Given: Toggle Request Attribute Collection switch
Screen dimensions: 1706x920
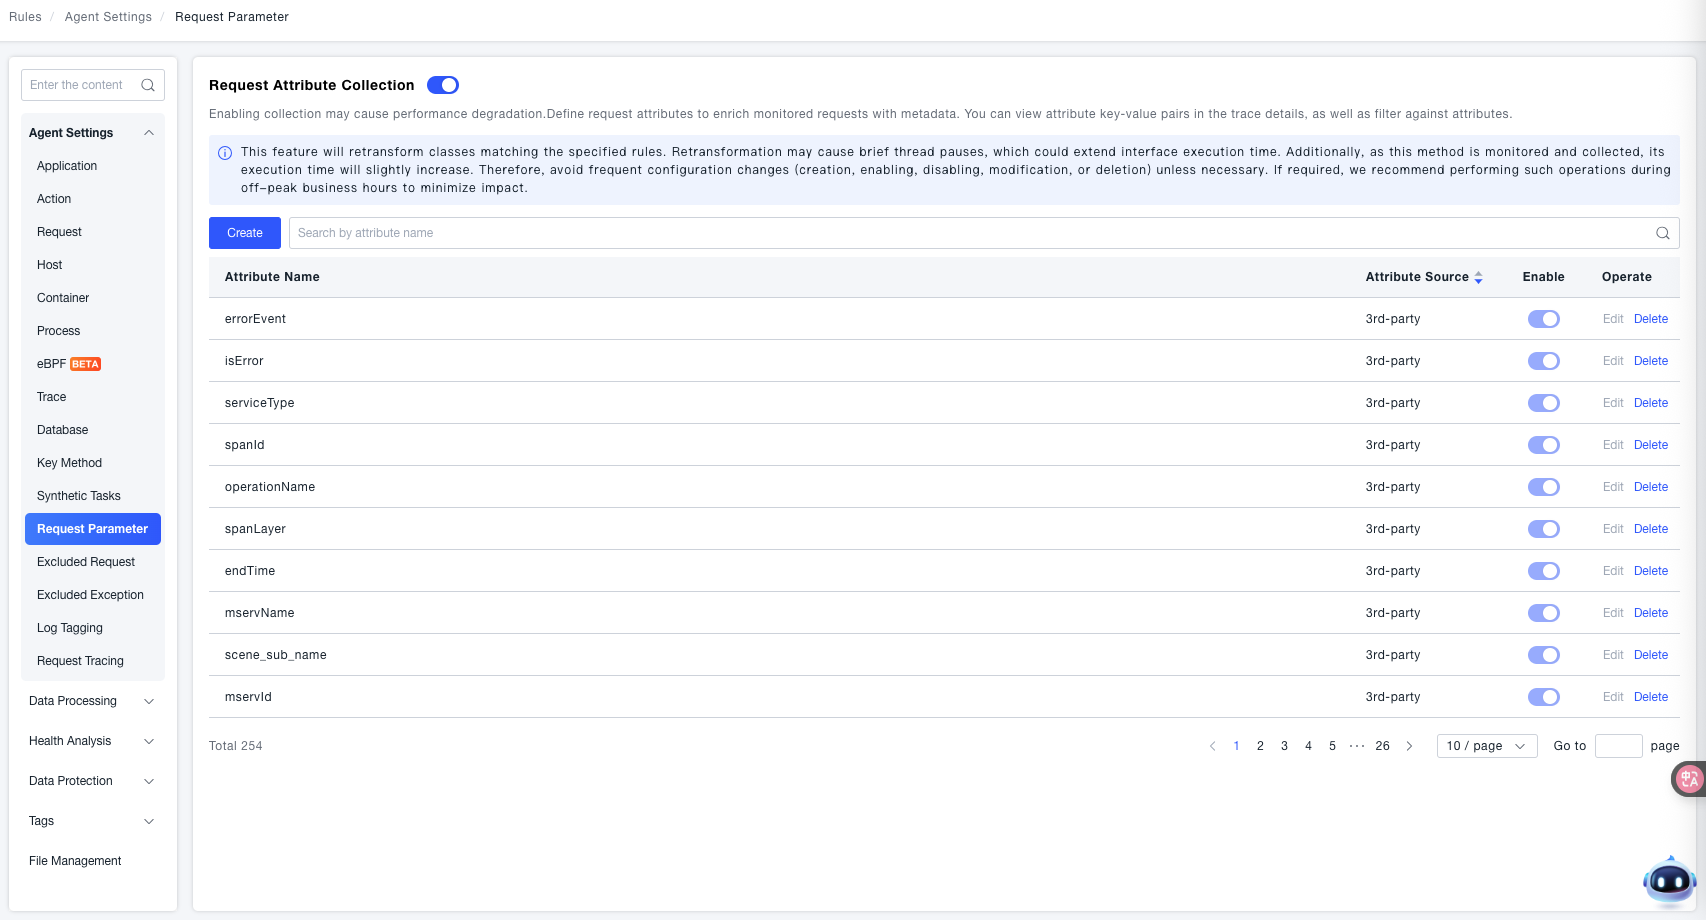Looking at the screenshot, I should [443, 85].
